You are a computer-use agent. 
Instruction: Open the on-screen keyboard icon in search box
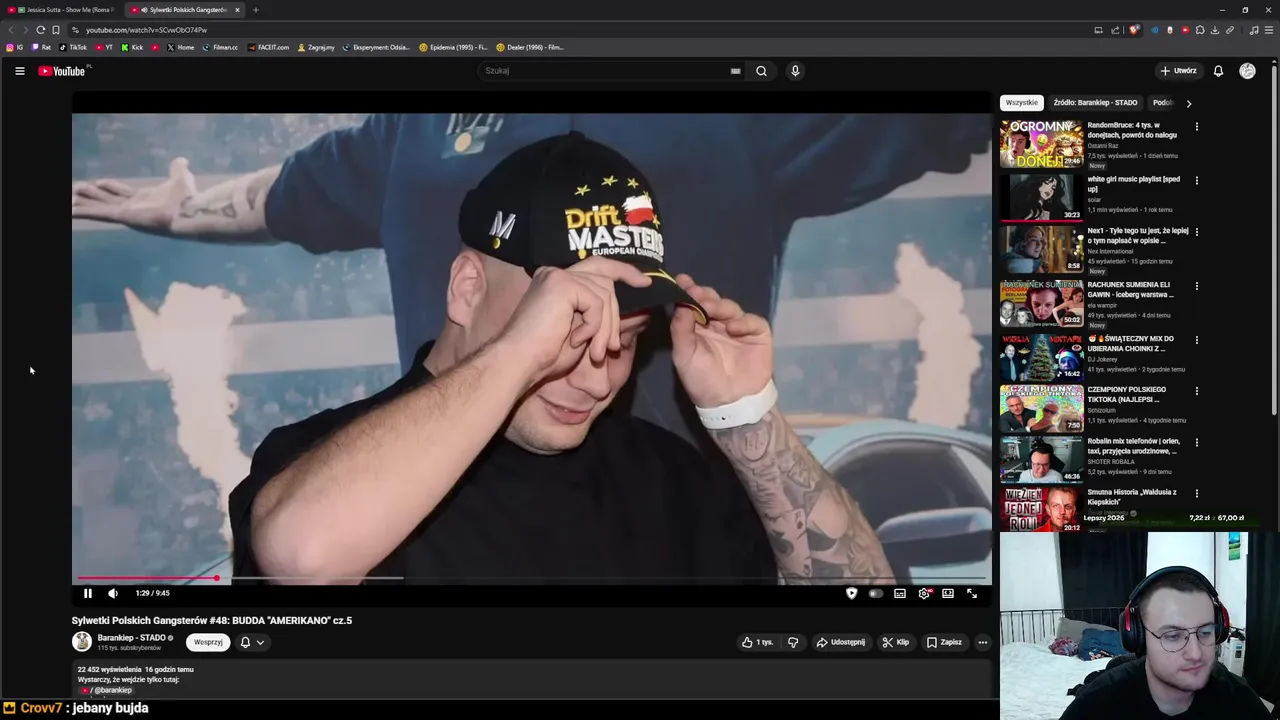pyautogui.click(x=735, y=71)
